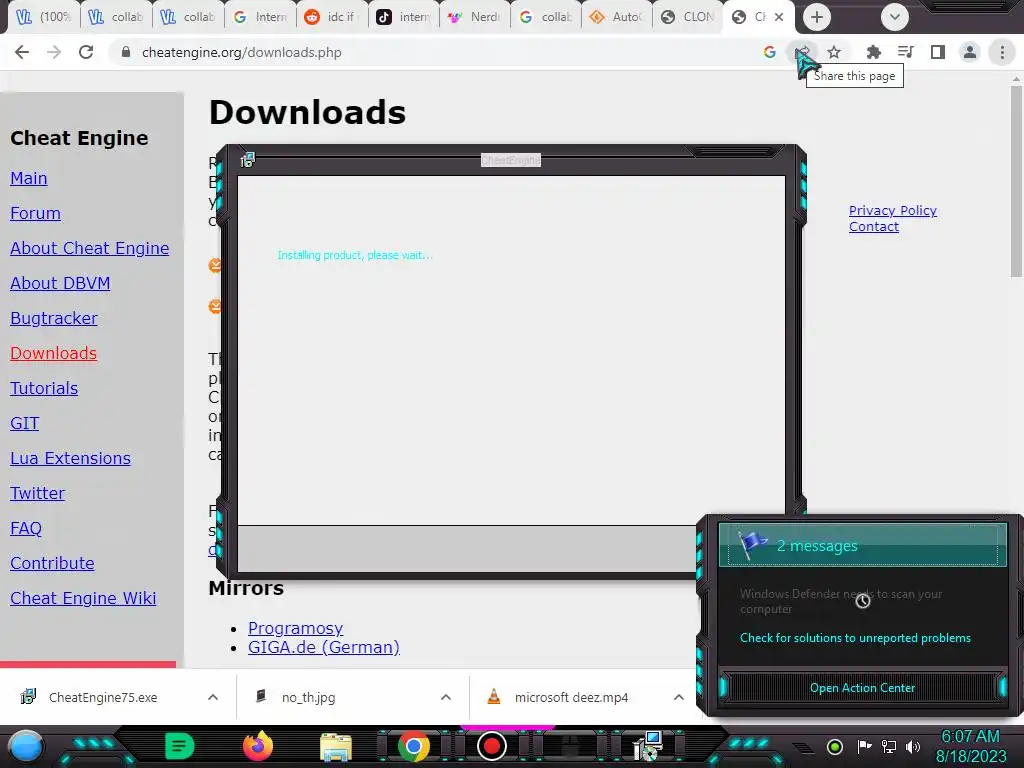The width and height of the screenshot is (1024, 768).
Task: Open Chrome from the taskbar
Action: pos(413,746)
